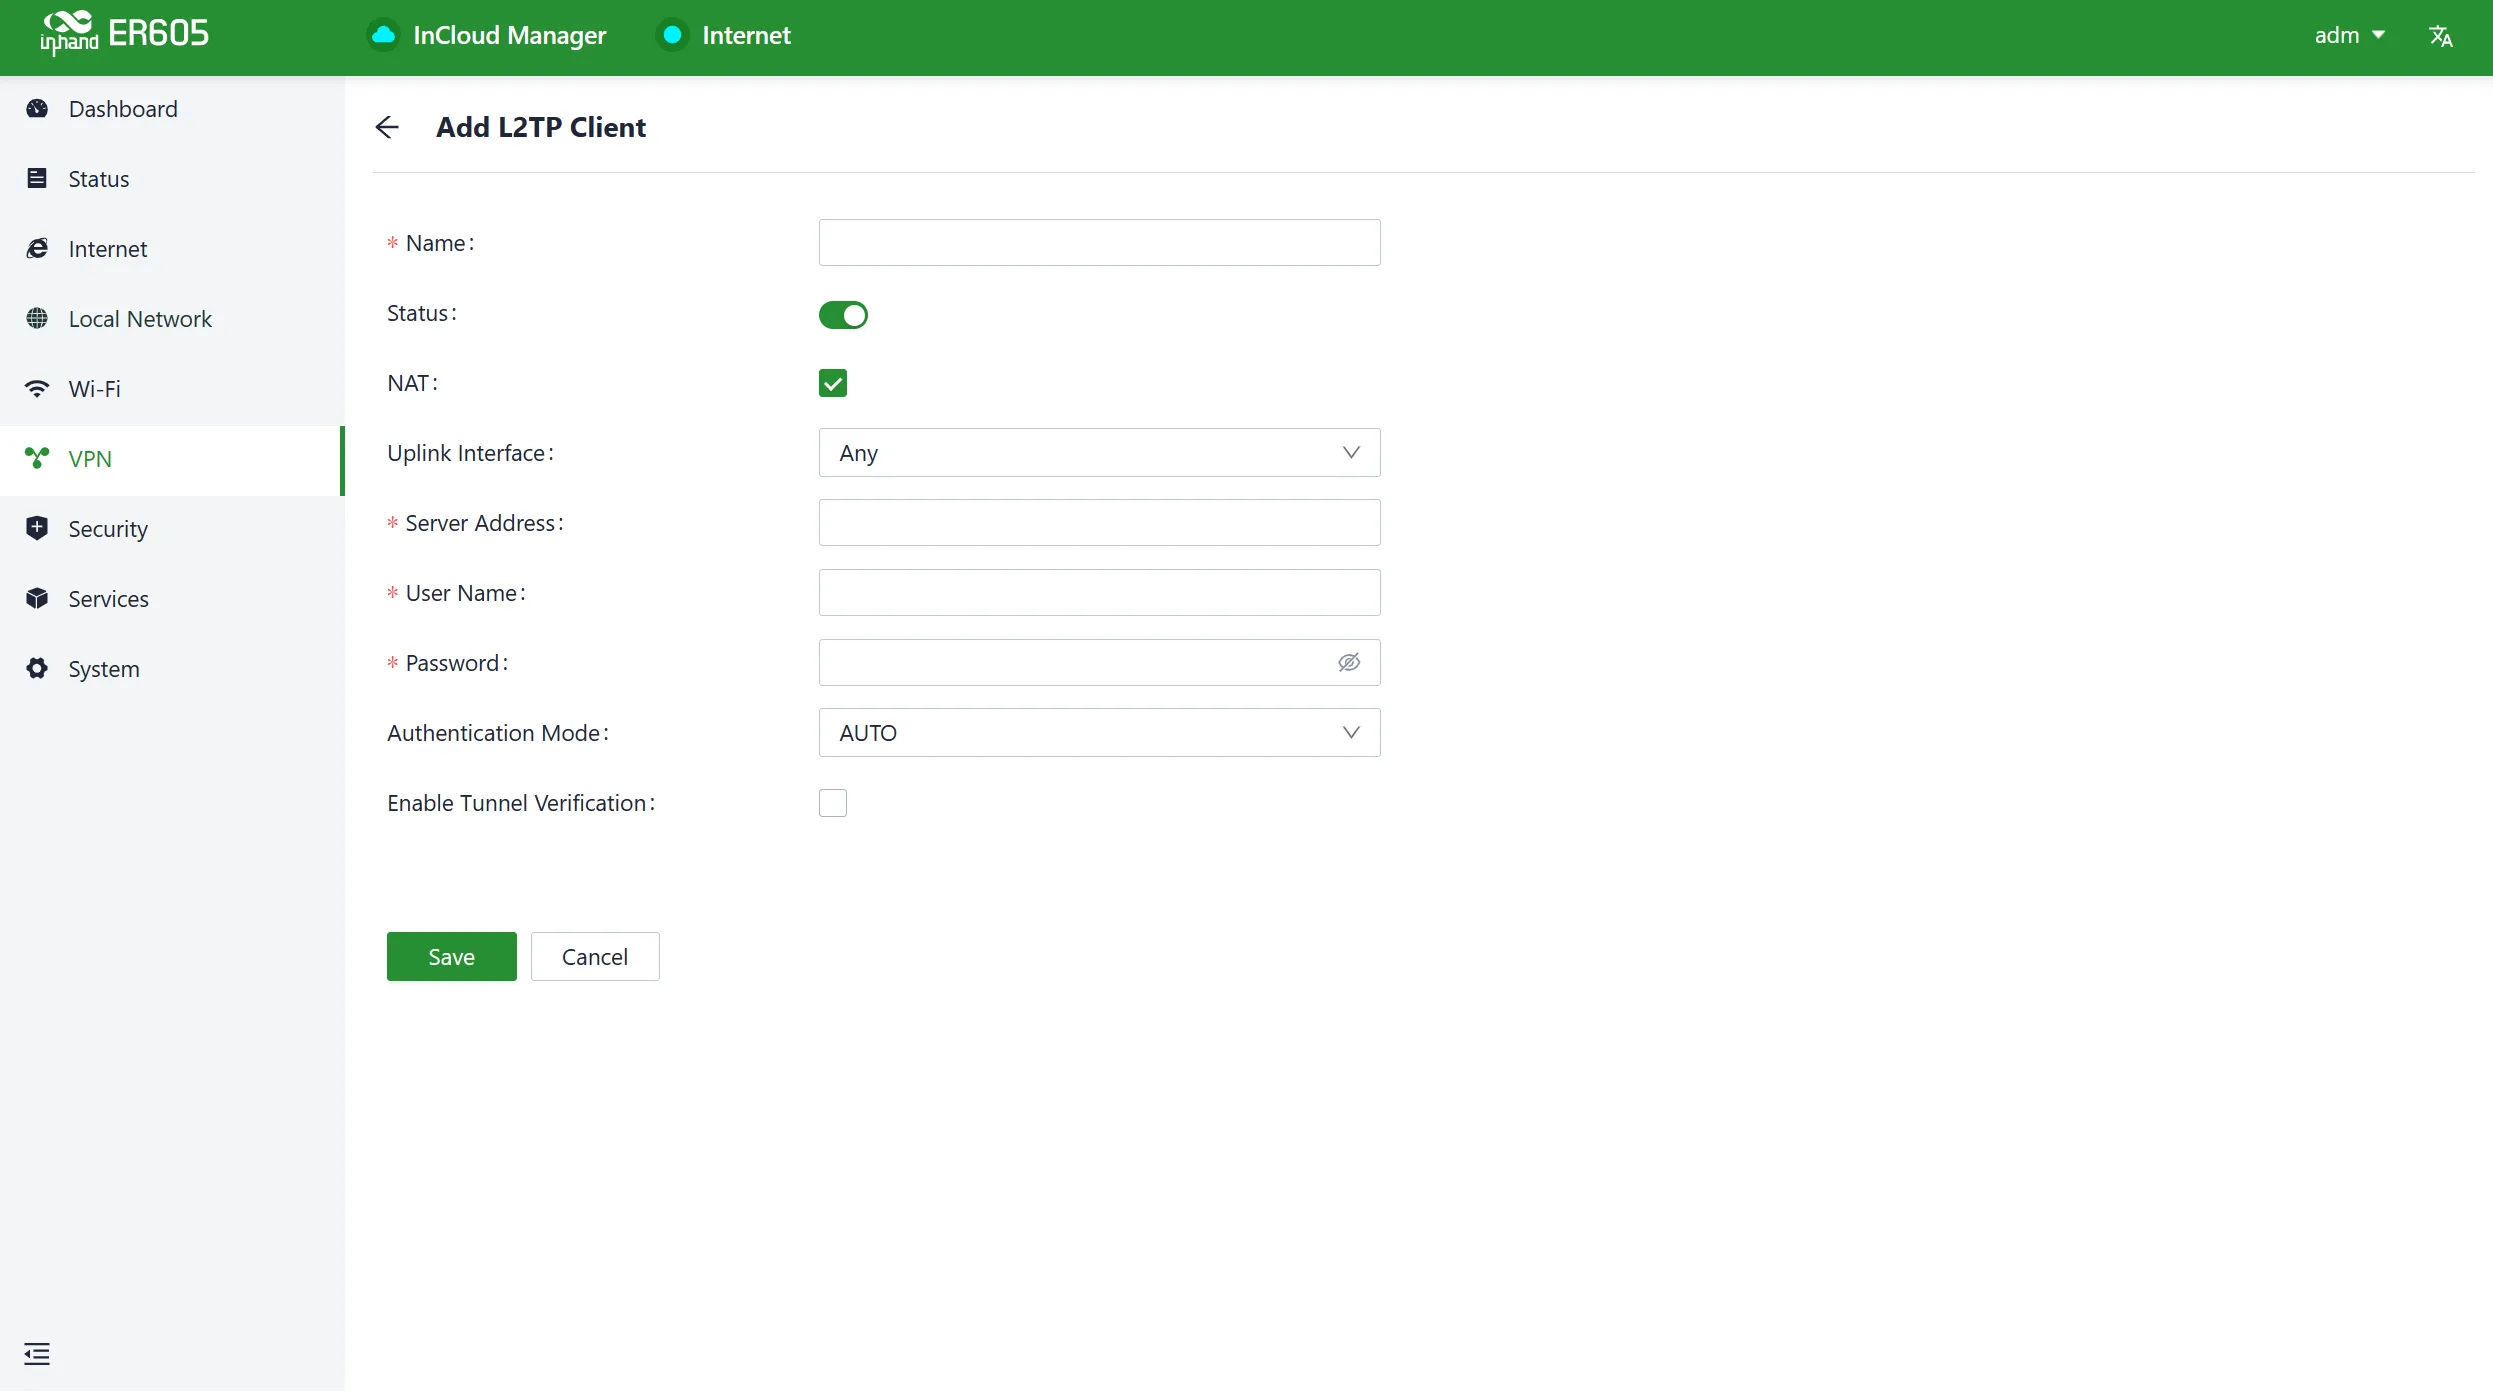Focus the Server Address input field
This screenshot has width=2493, height=1399.
tap(1099, 523)
